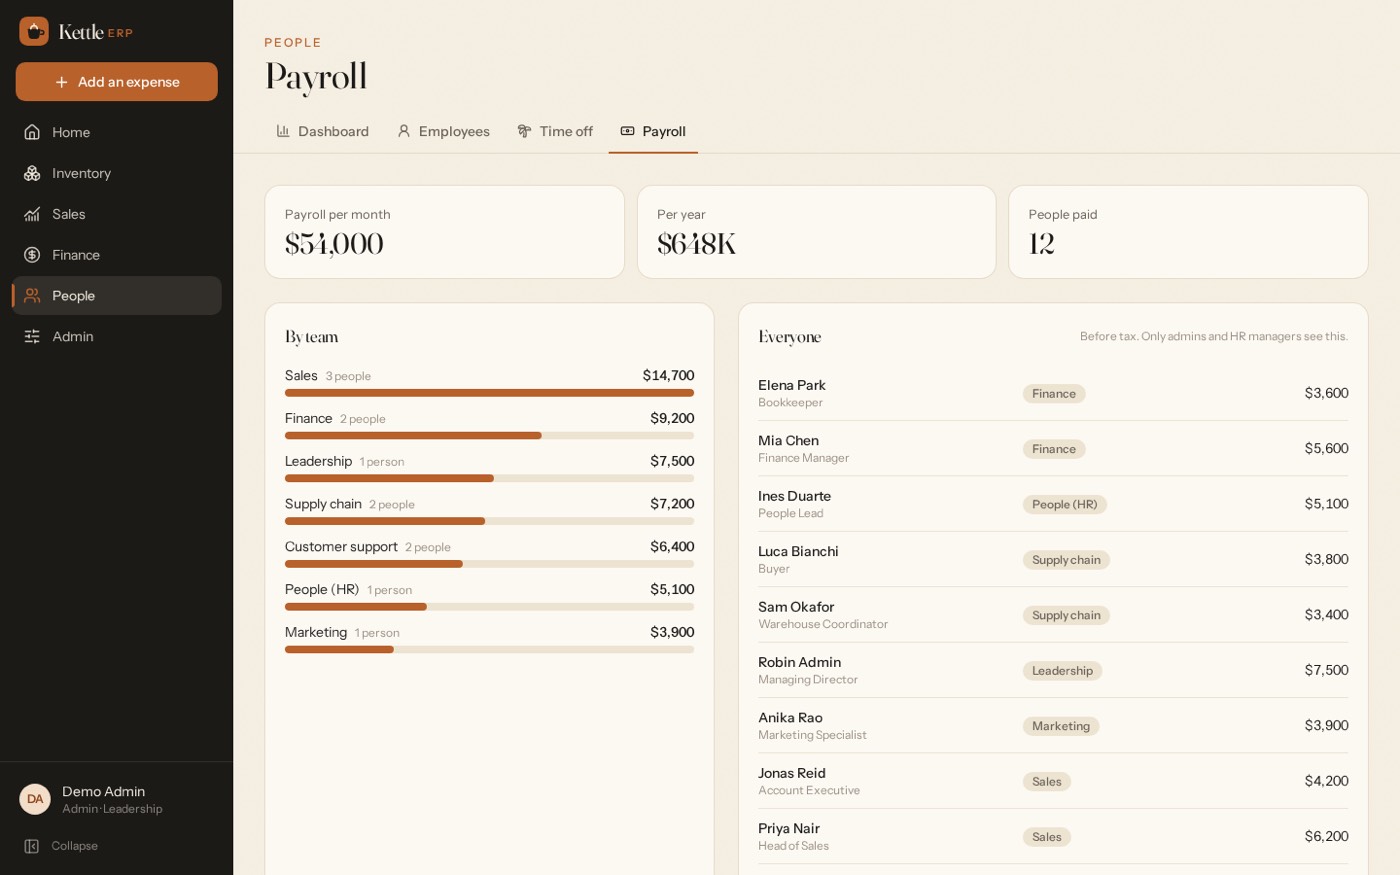This screenshot has width=1400, height=875.
Task: Click the Home icon in sidebar
Action: coord(32,132)
